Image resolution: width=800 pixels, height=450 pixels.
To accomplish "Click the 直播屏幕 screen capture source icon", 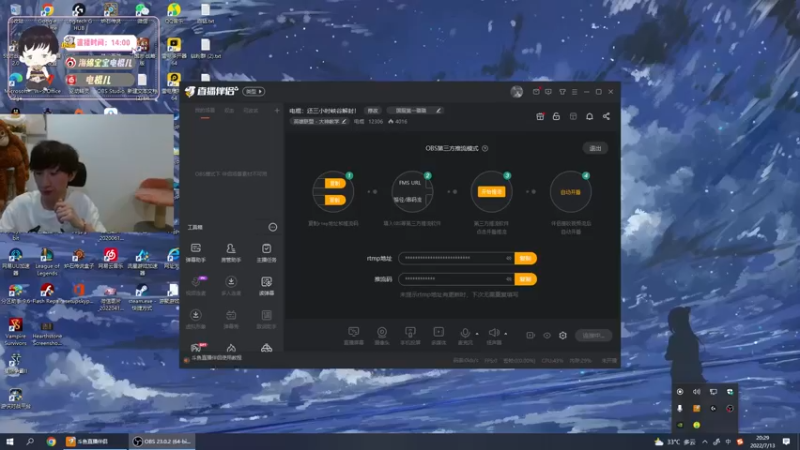I will pyautogui.click(x=354, y=335).
